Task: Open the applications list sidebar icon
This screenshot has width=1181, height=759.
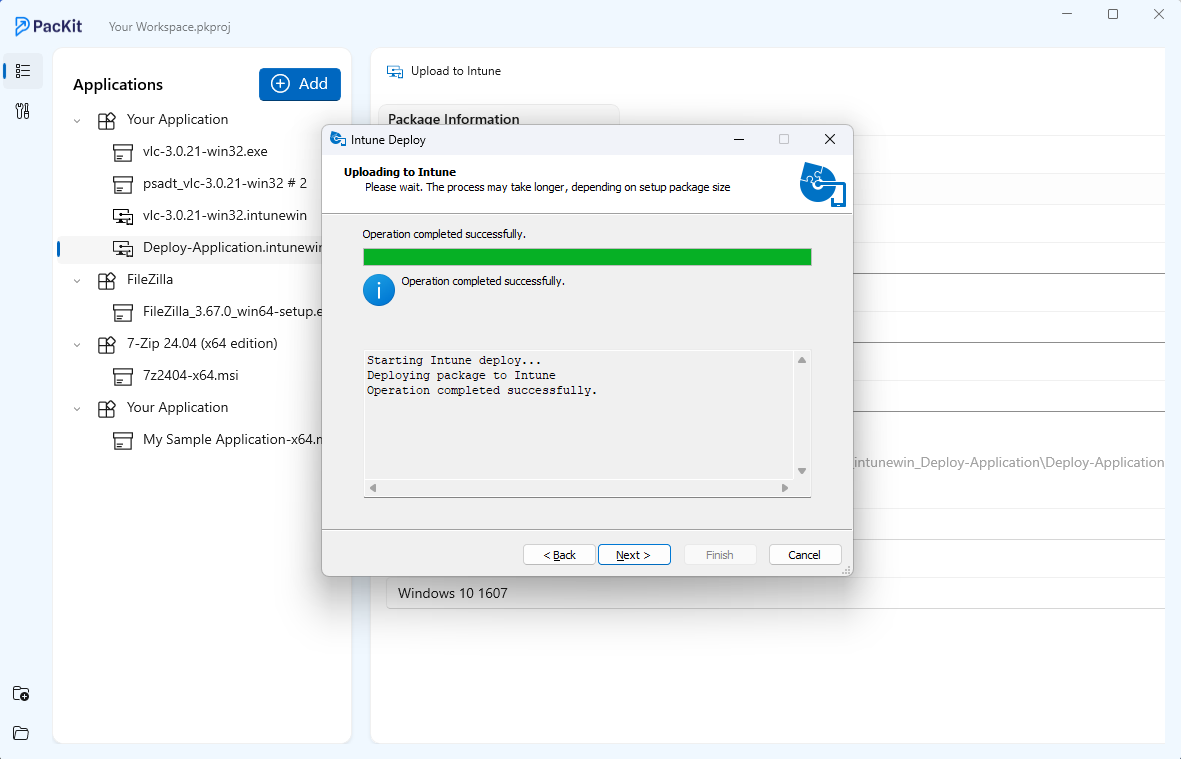Action: click(x=23, y=71)
